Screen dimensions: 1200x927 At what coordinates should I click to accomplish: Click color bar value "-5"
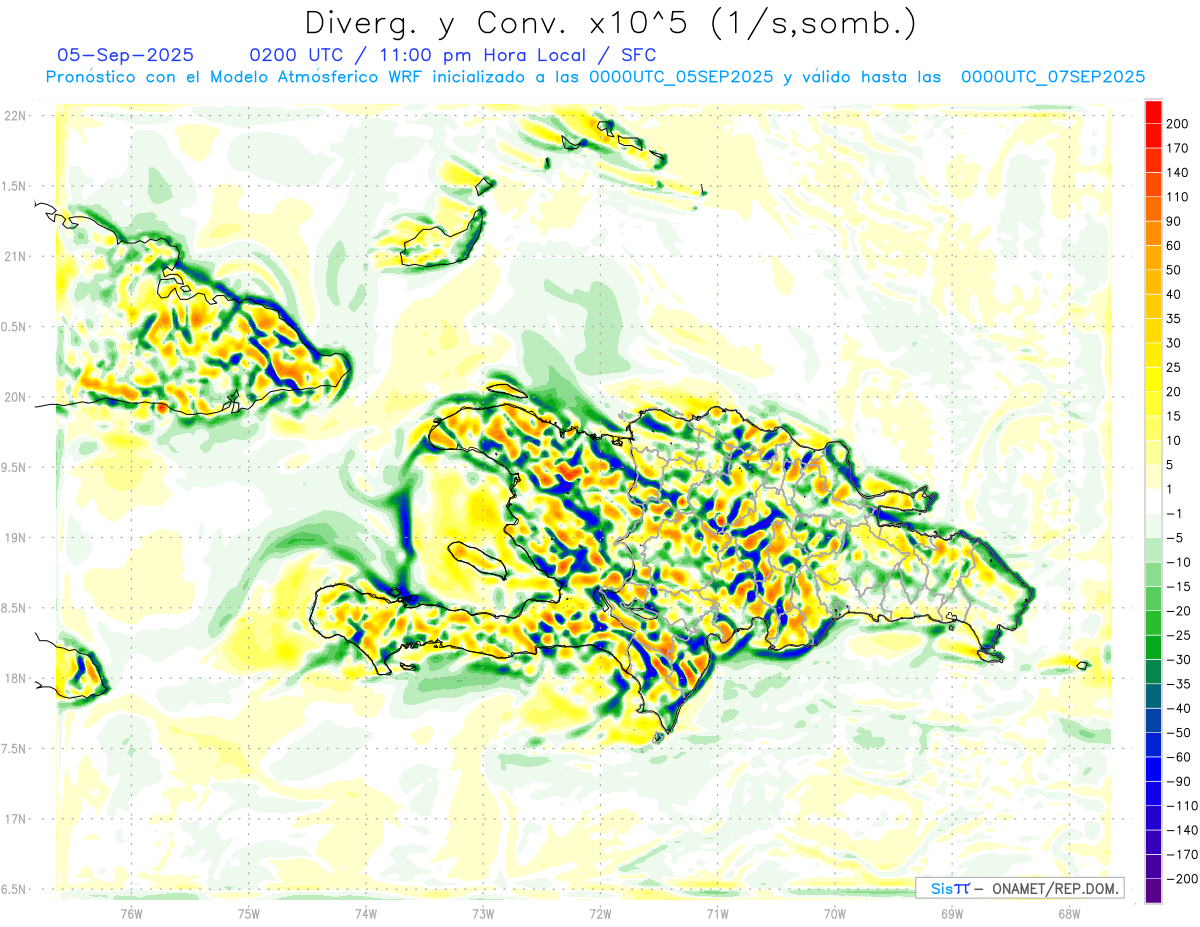(x=1177, y=538)
